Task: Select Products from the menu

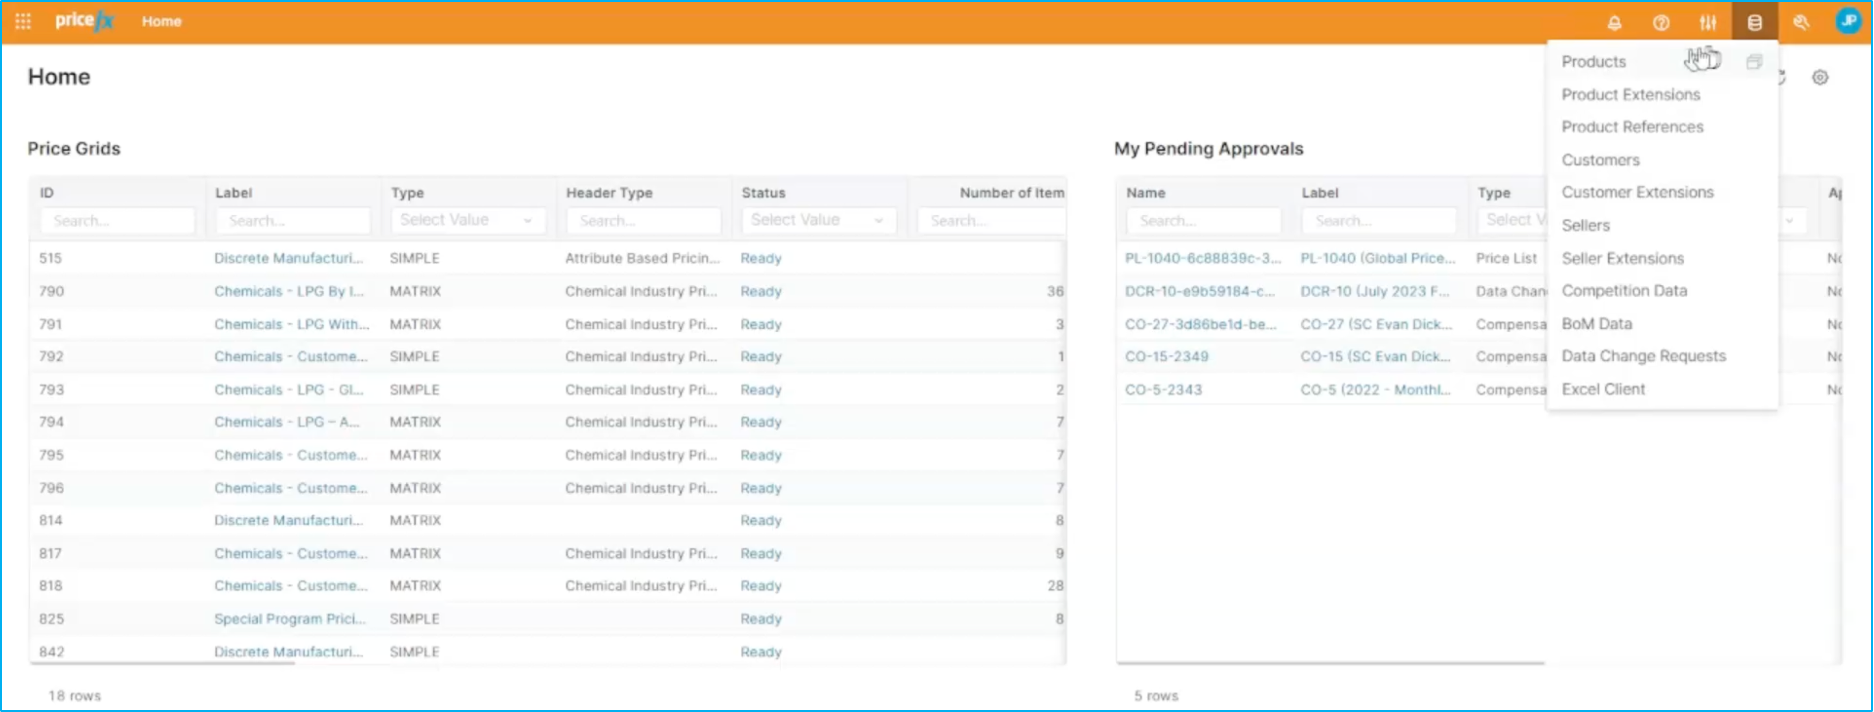Action: (x=1594, y=62)
